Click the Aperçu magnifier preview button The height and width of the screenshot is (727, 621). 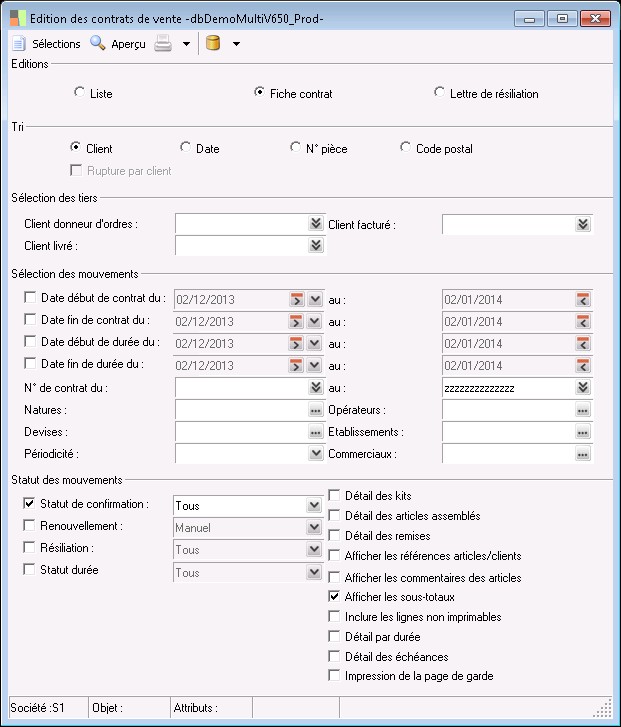pos(117,44)
